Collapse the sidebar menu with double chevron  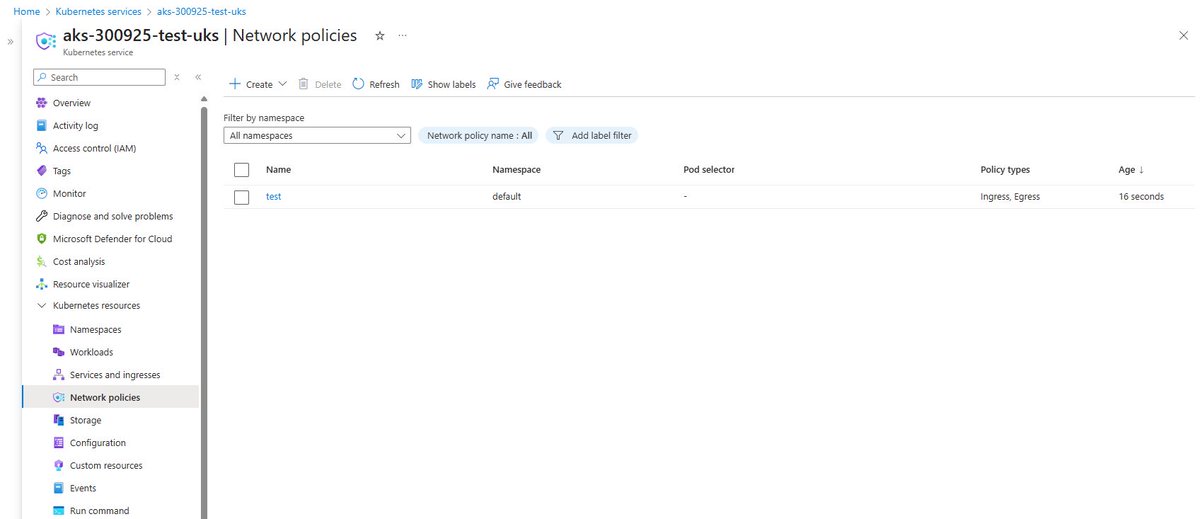[198, 77]
